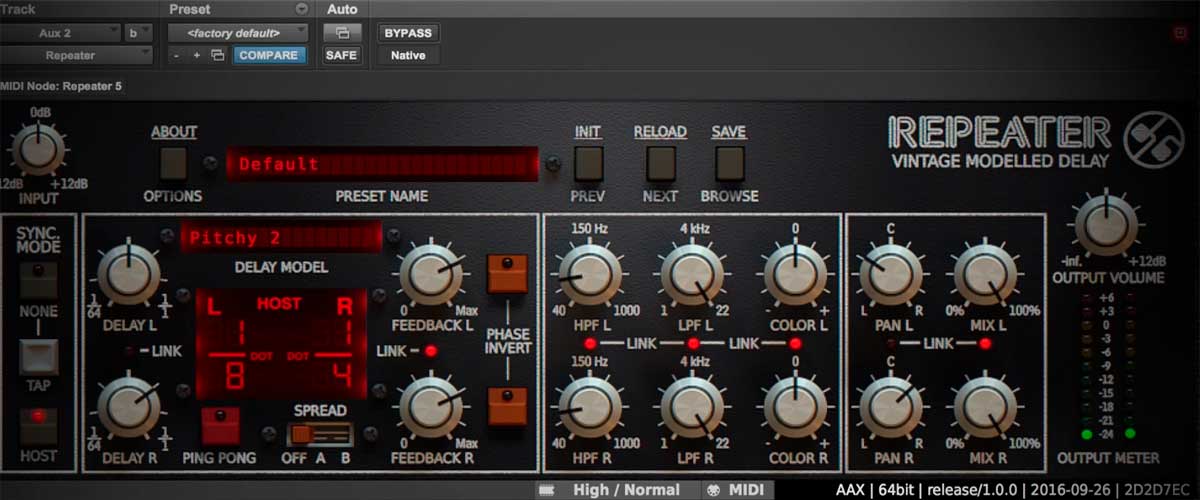Click the next preset plus button
Screen dimensions: 1200x500
click(197, 56)
